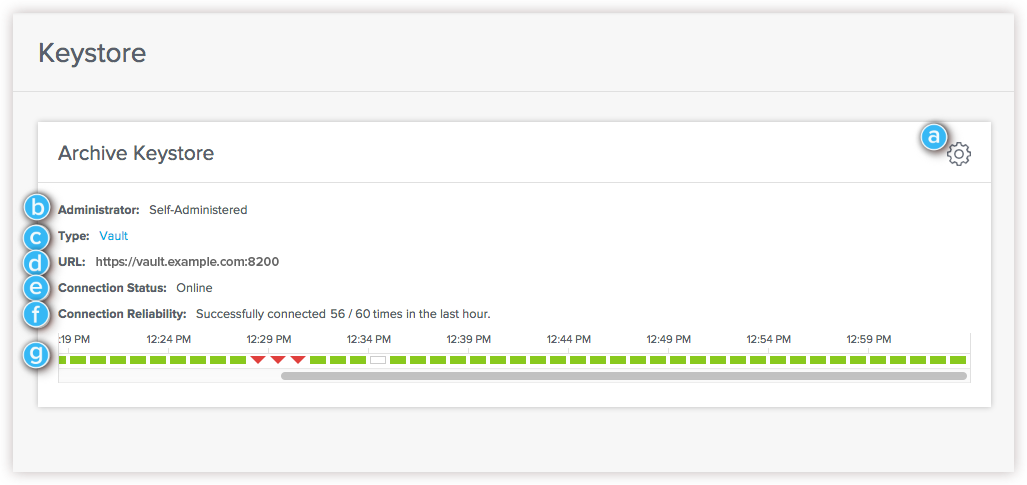Click the 12:54 PM timeline label
Image resolution: width=1027 pixels, height=485 pixels.
click(x=769, y=340)
